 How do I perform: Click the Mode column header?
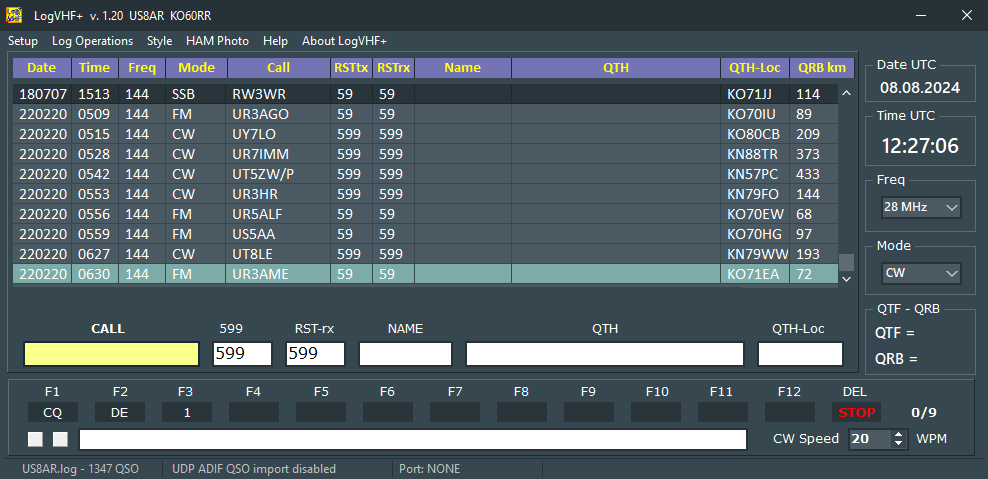(x=197, y=68)
